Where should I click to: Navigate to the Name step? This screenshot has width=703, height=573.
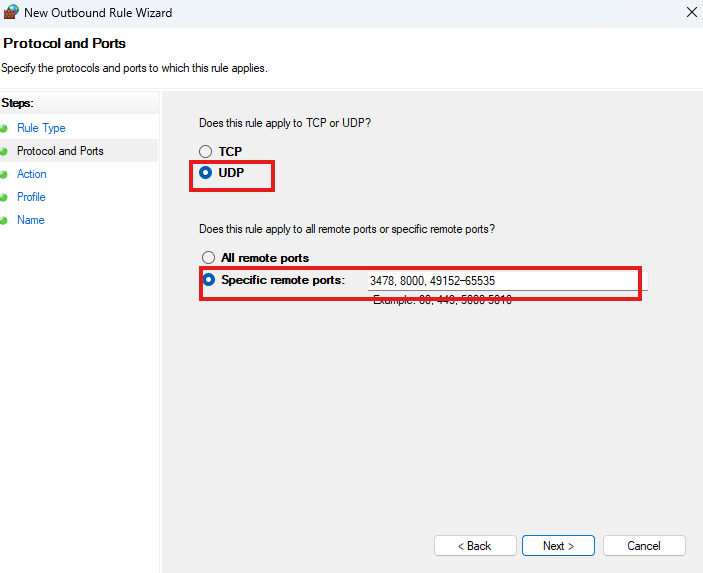(31, 220)
